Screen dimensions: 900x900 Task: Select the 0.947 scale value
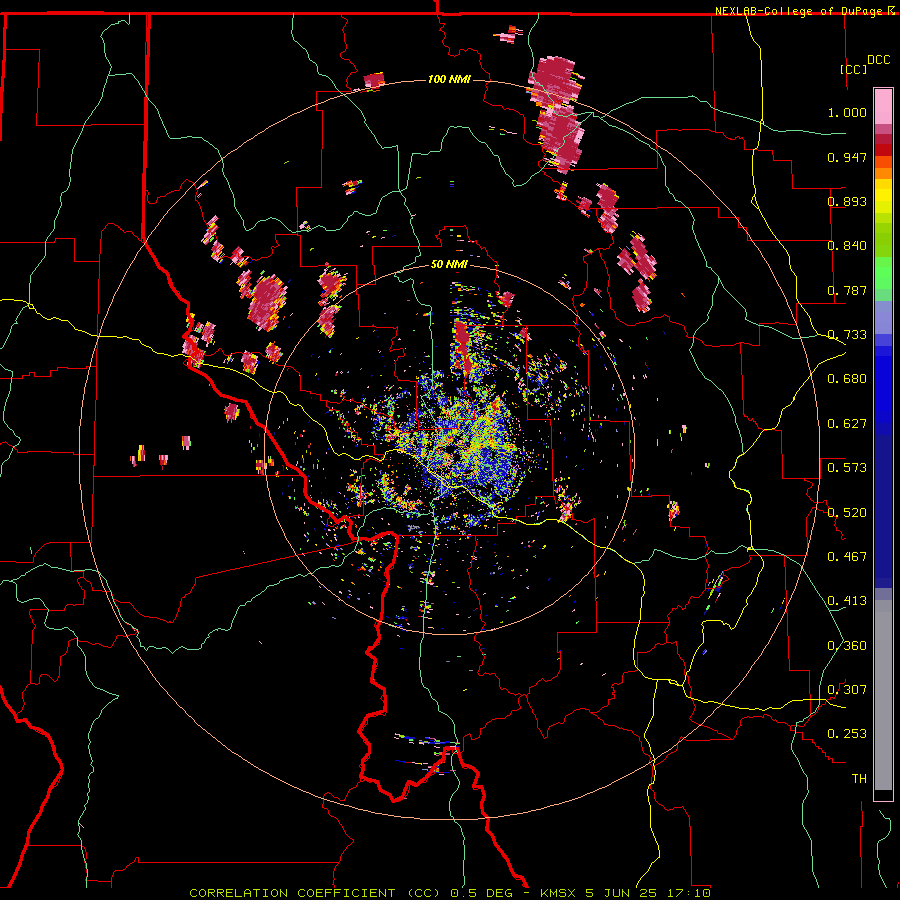[847, 157]
